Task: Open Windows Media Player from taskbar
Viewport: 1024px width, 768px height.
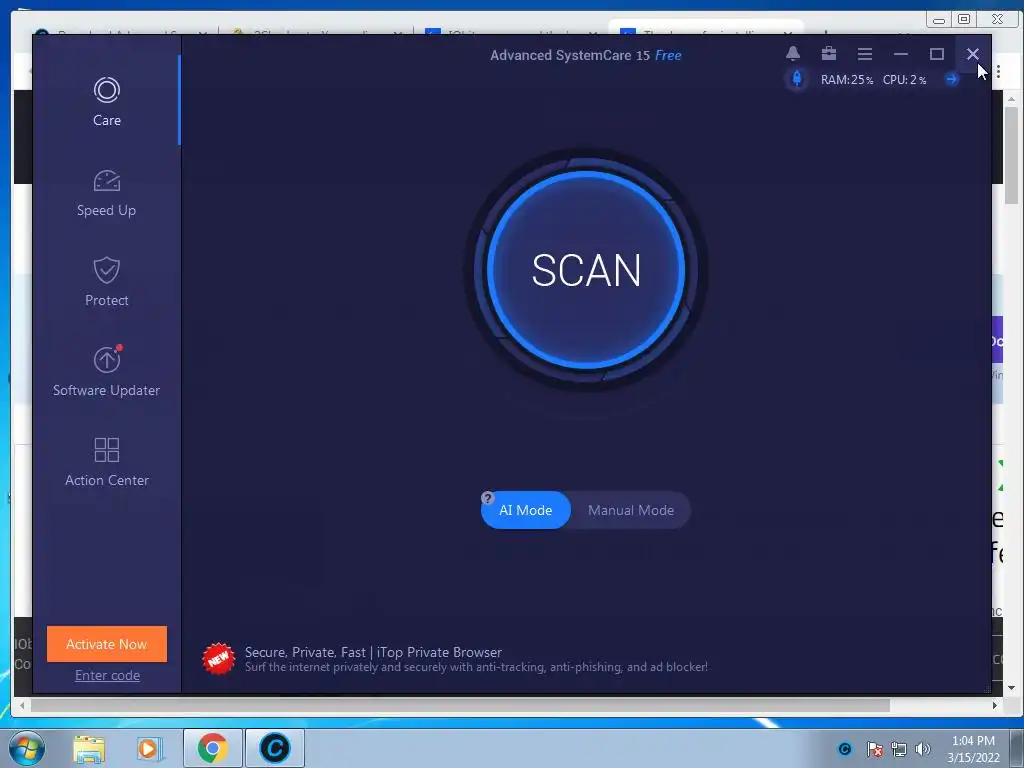Action: [x=149, y=748]
